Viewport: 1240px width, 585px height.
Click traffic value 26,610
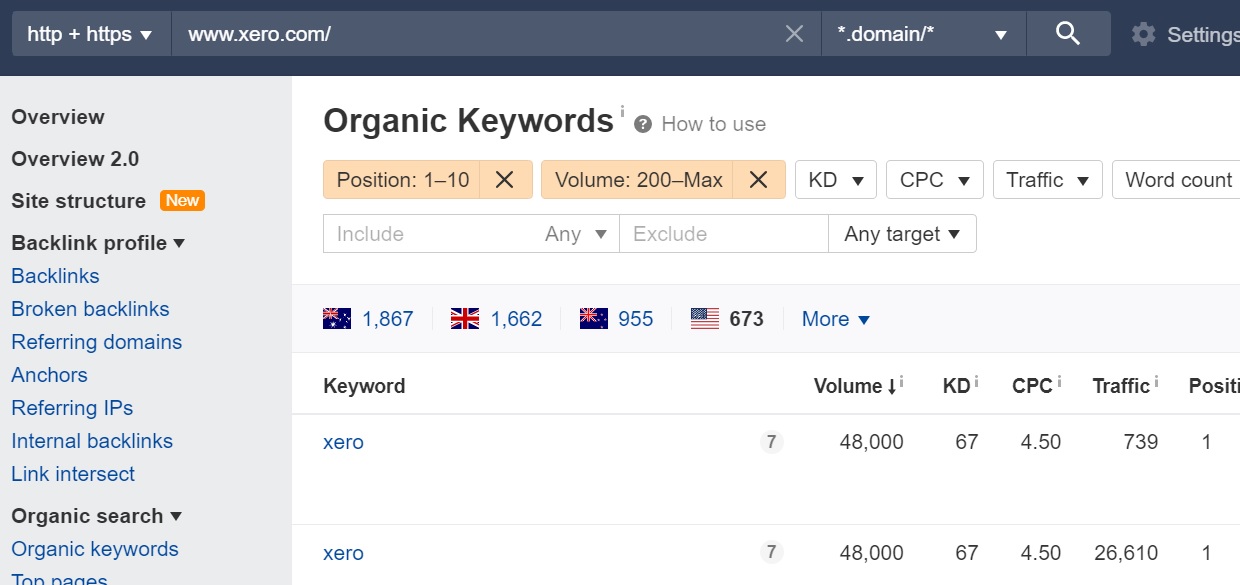point(1126,553)
